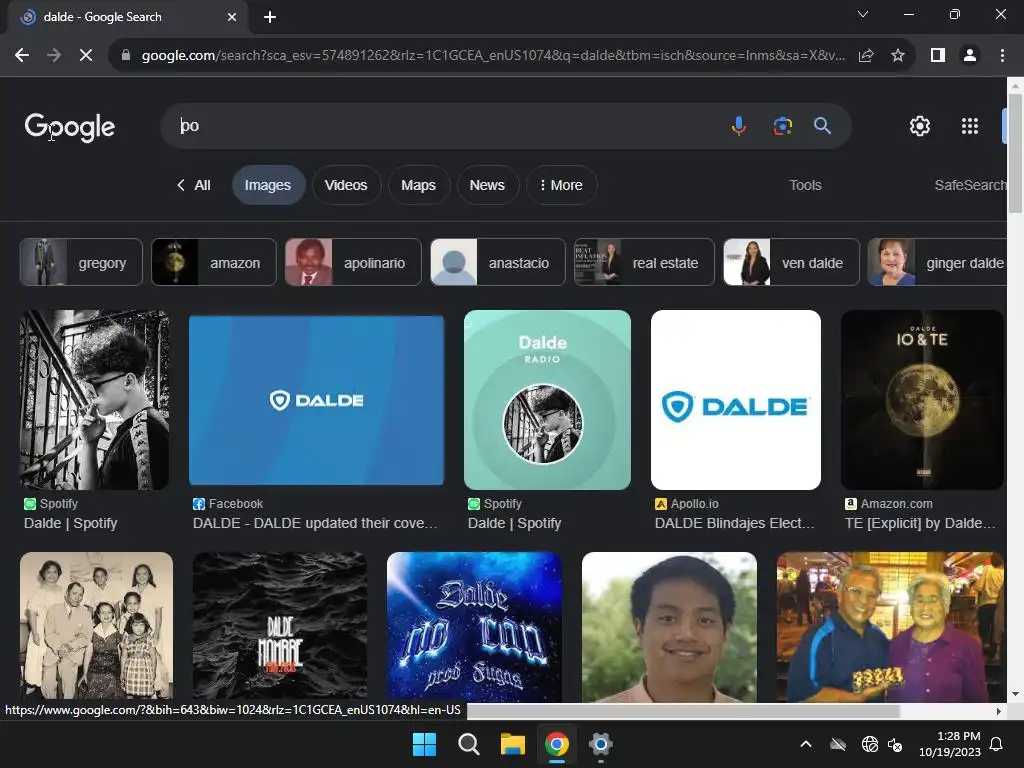Open the Dalde Radio Spotify image
Image resolution: width=1024 pixels, height=768 pixels.
547,400
